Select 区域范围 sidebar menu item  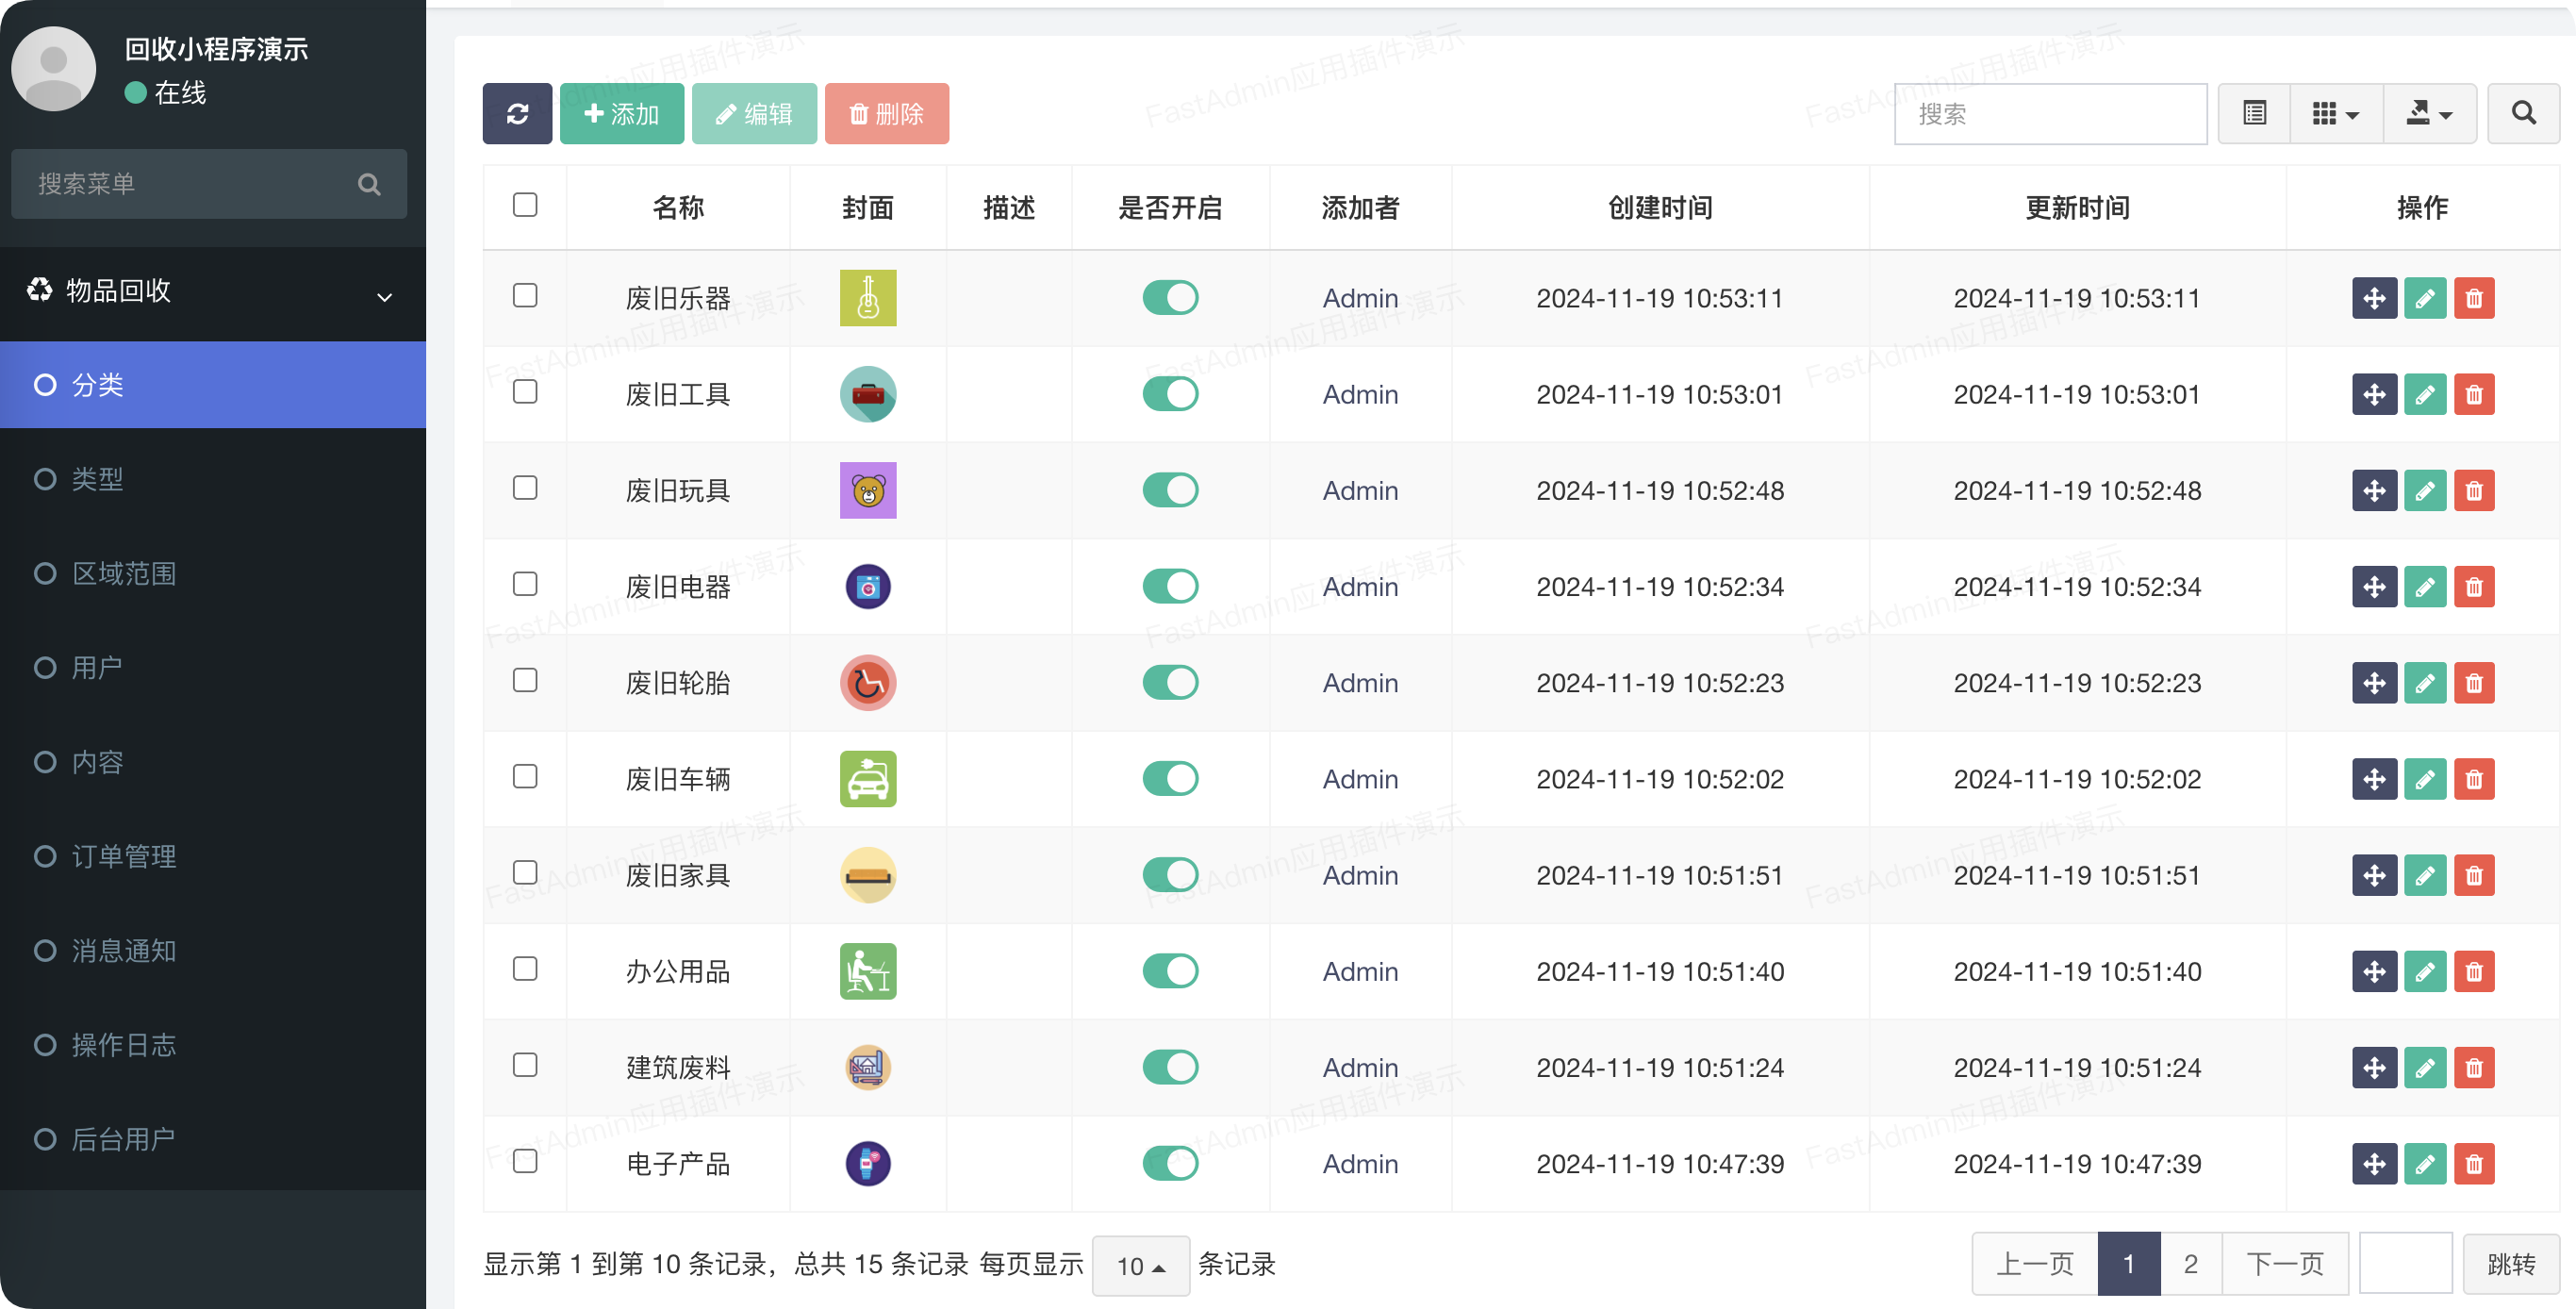(x=124, y=574)
